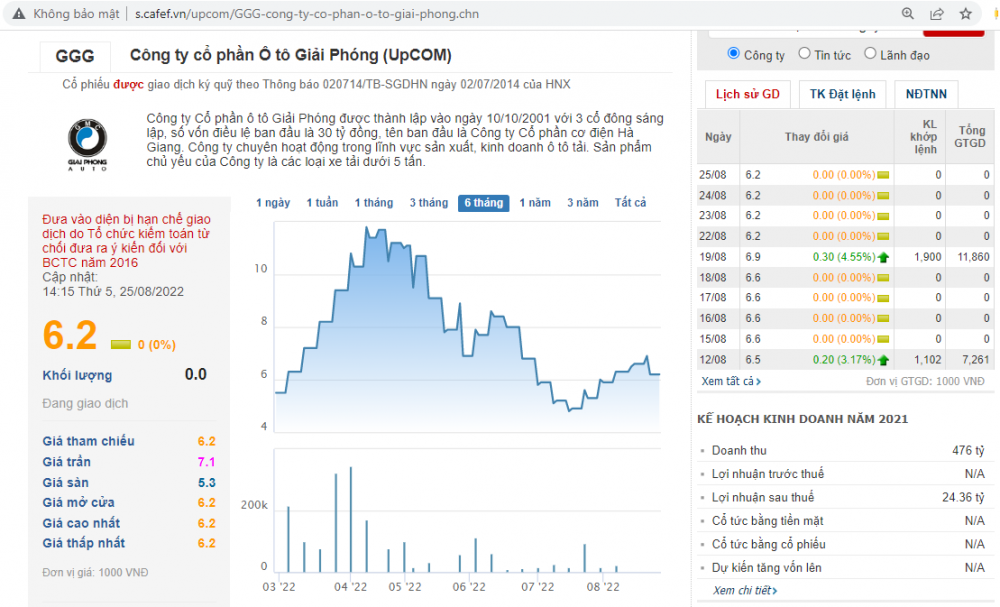The width and height of the screenshot is (1000, 607).
Task: Bookmark this page with the star icon
Action: click(965, 14)
